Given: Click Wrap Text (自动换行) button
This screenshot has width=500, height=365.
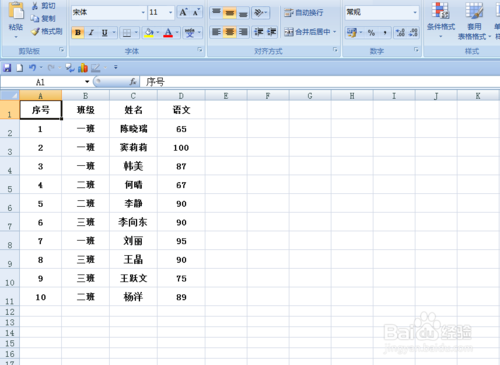Looking at the screenshot, I should [304, 13].
